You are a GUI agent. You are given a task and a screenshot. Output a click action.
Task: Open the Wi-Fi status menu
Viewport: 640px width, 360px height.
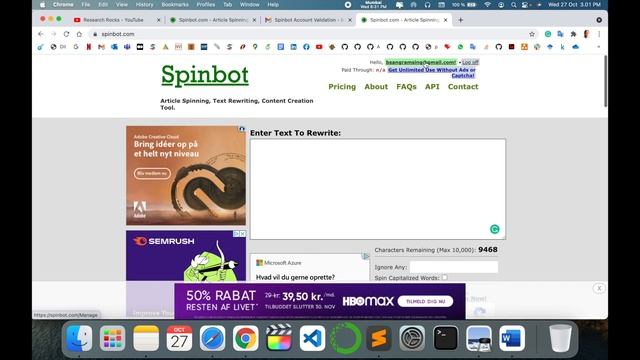pos(487,4)
